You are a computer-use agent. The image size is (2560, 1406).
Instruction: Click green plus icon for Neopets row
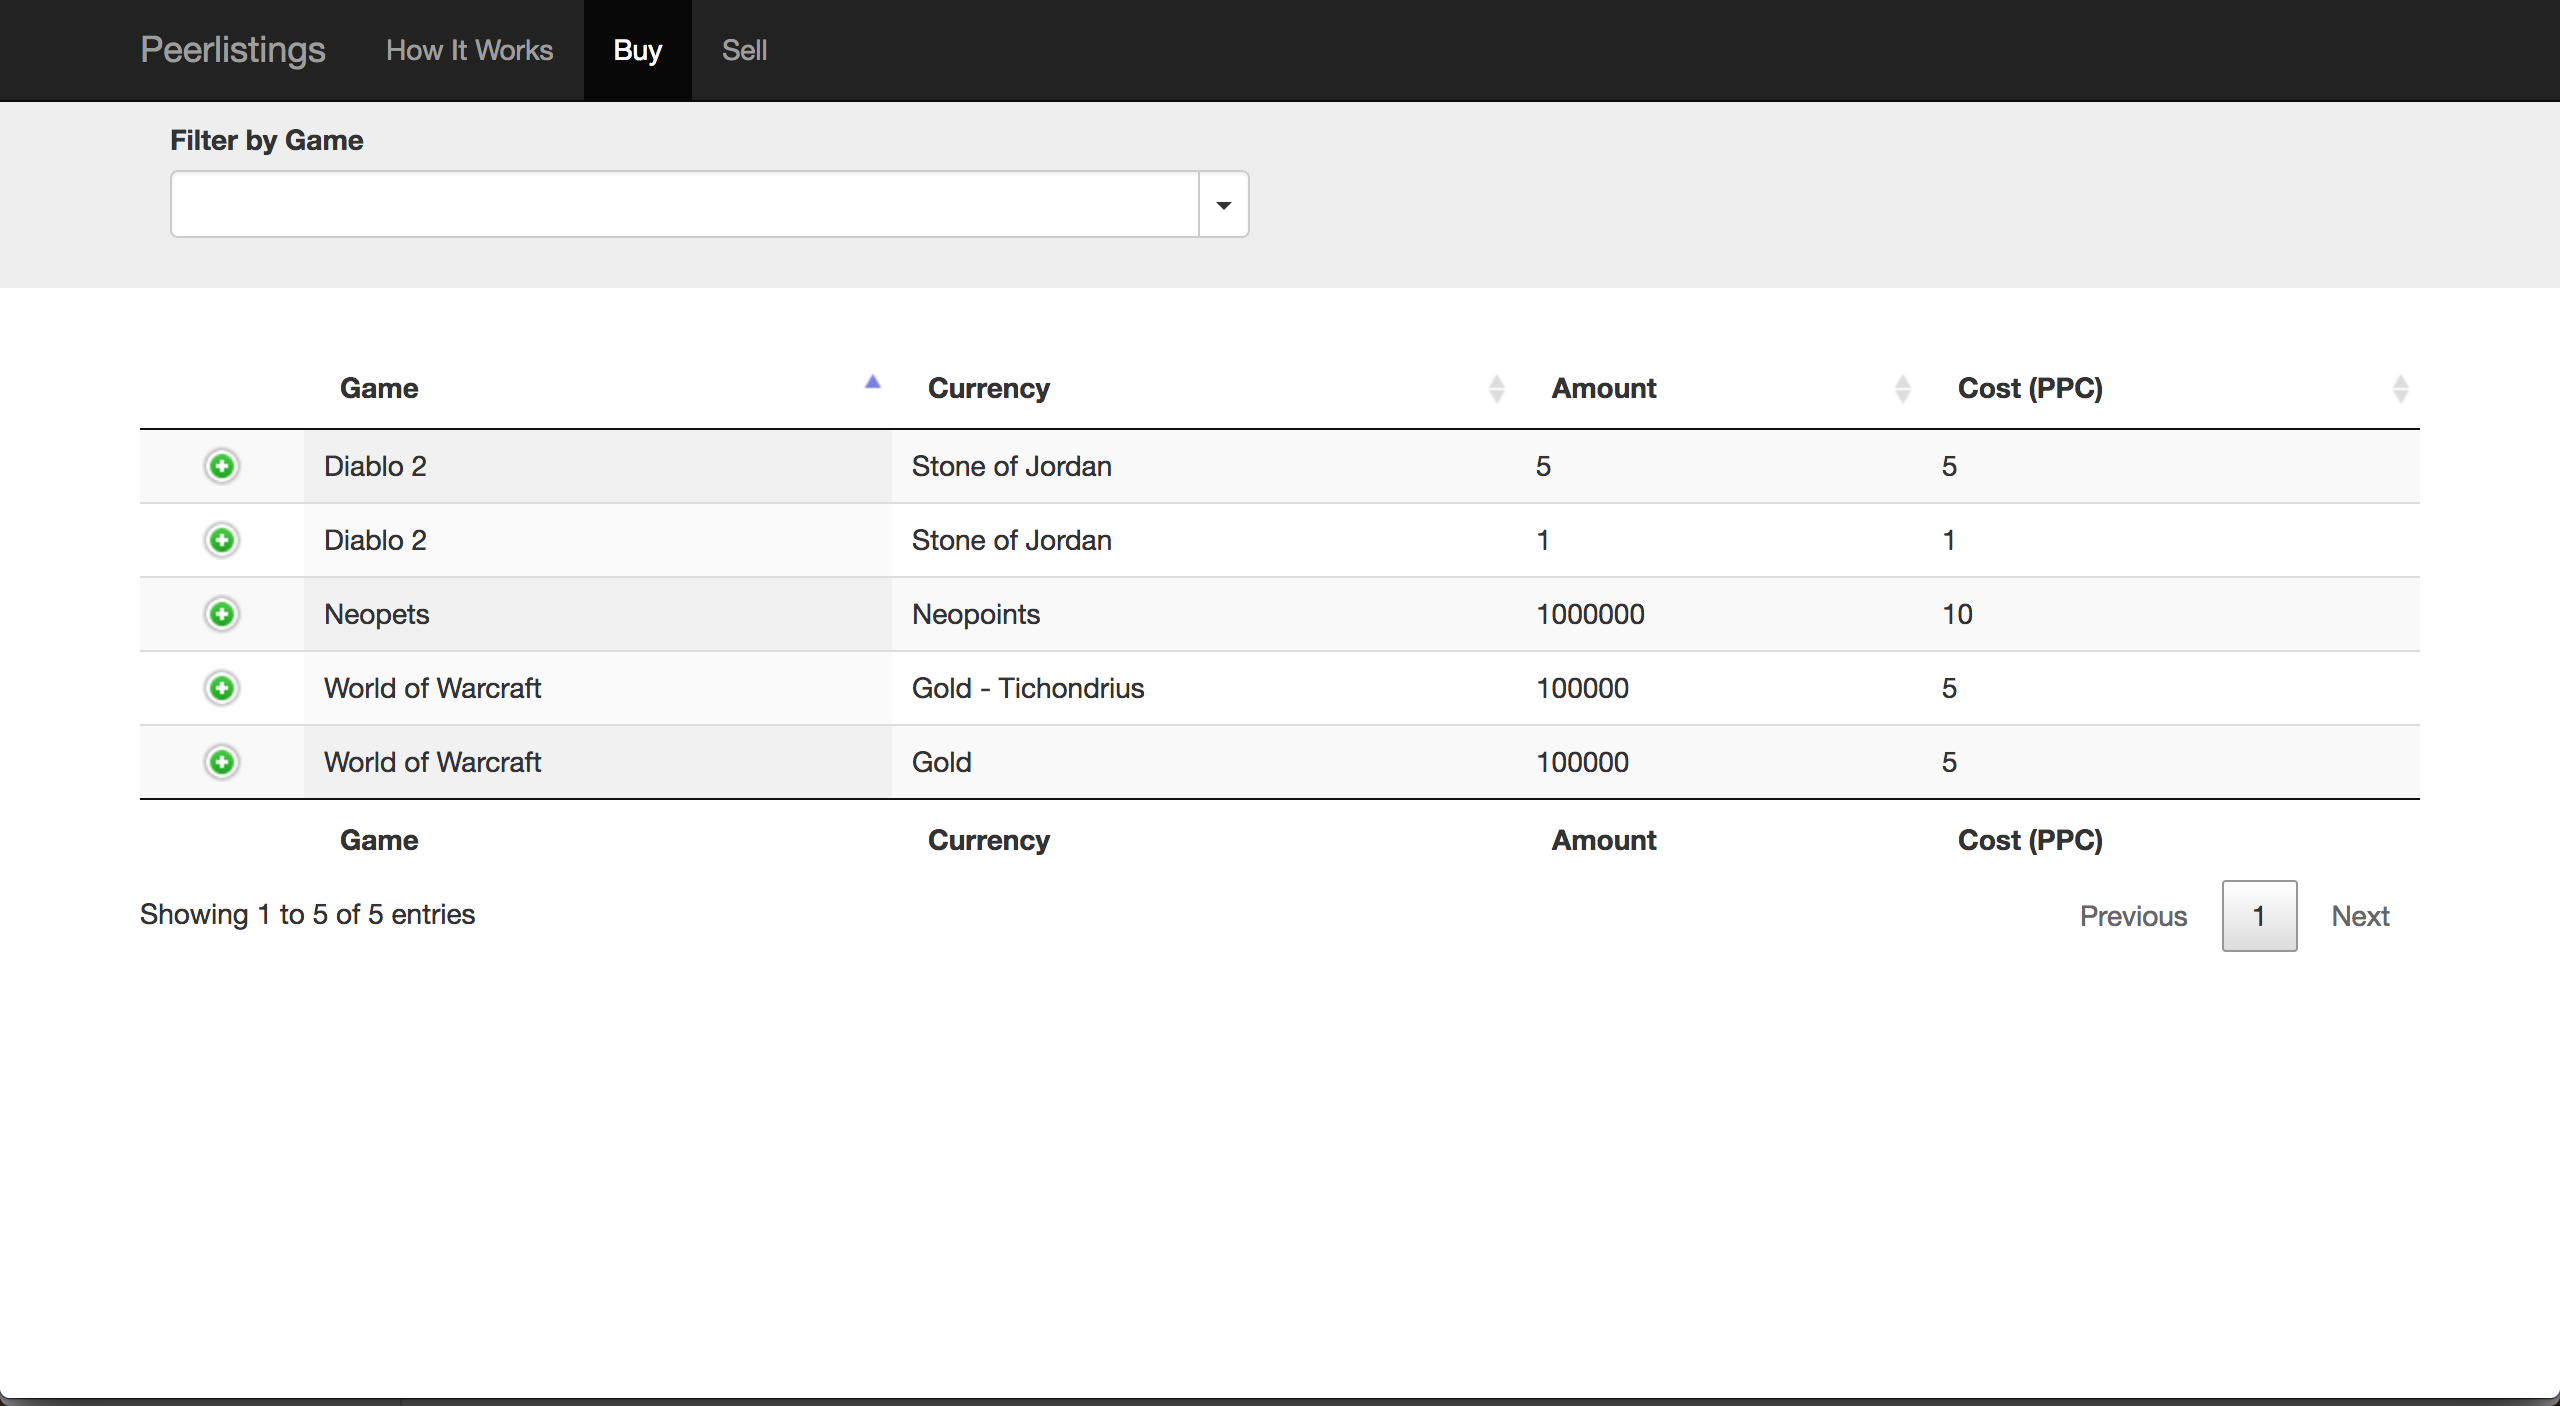tap(222, 614)
